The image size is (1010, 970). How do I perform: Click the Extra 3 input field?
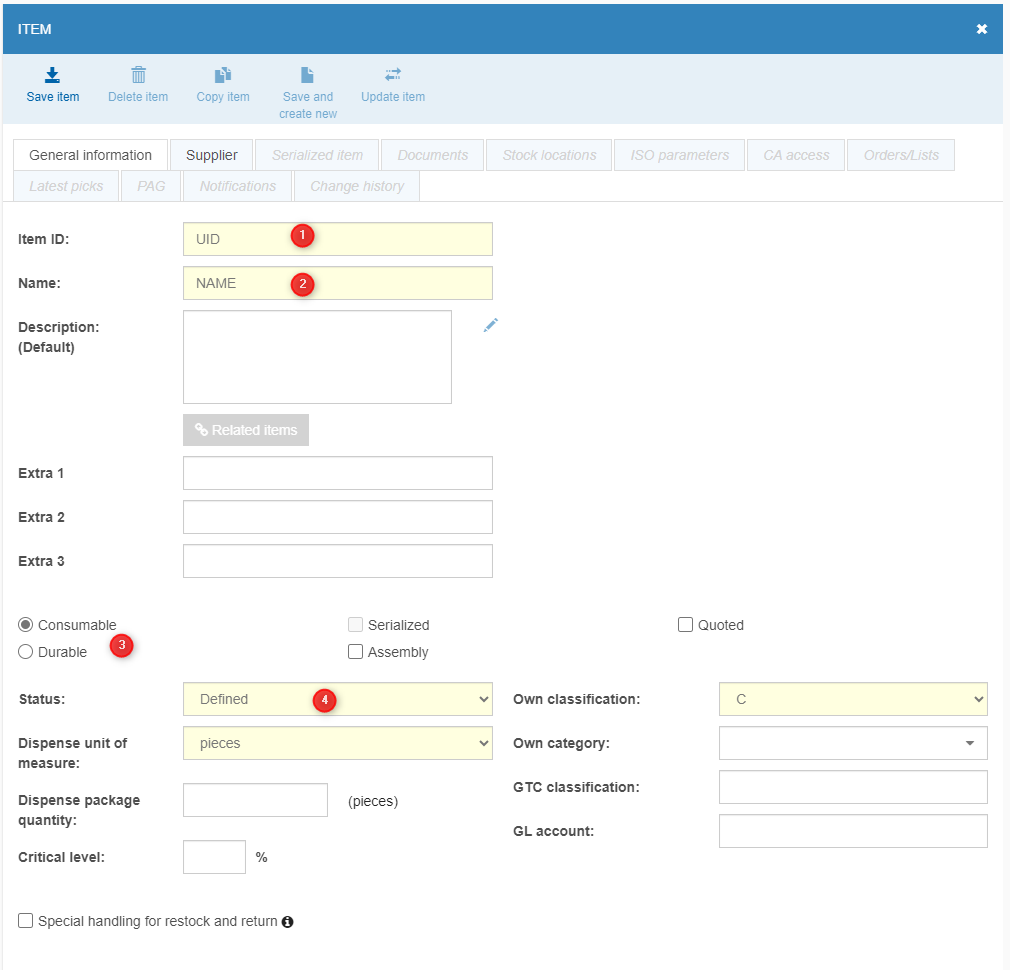338,560
